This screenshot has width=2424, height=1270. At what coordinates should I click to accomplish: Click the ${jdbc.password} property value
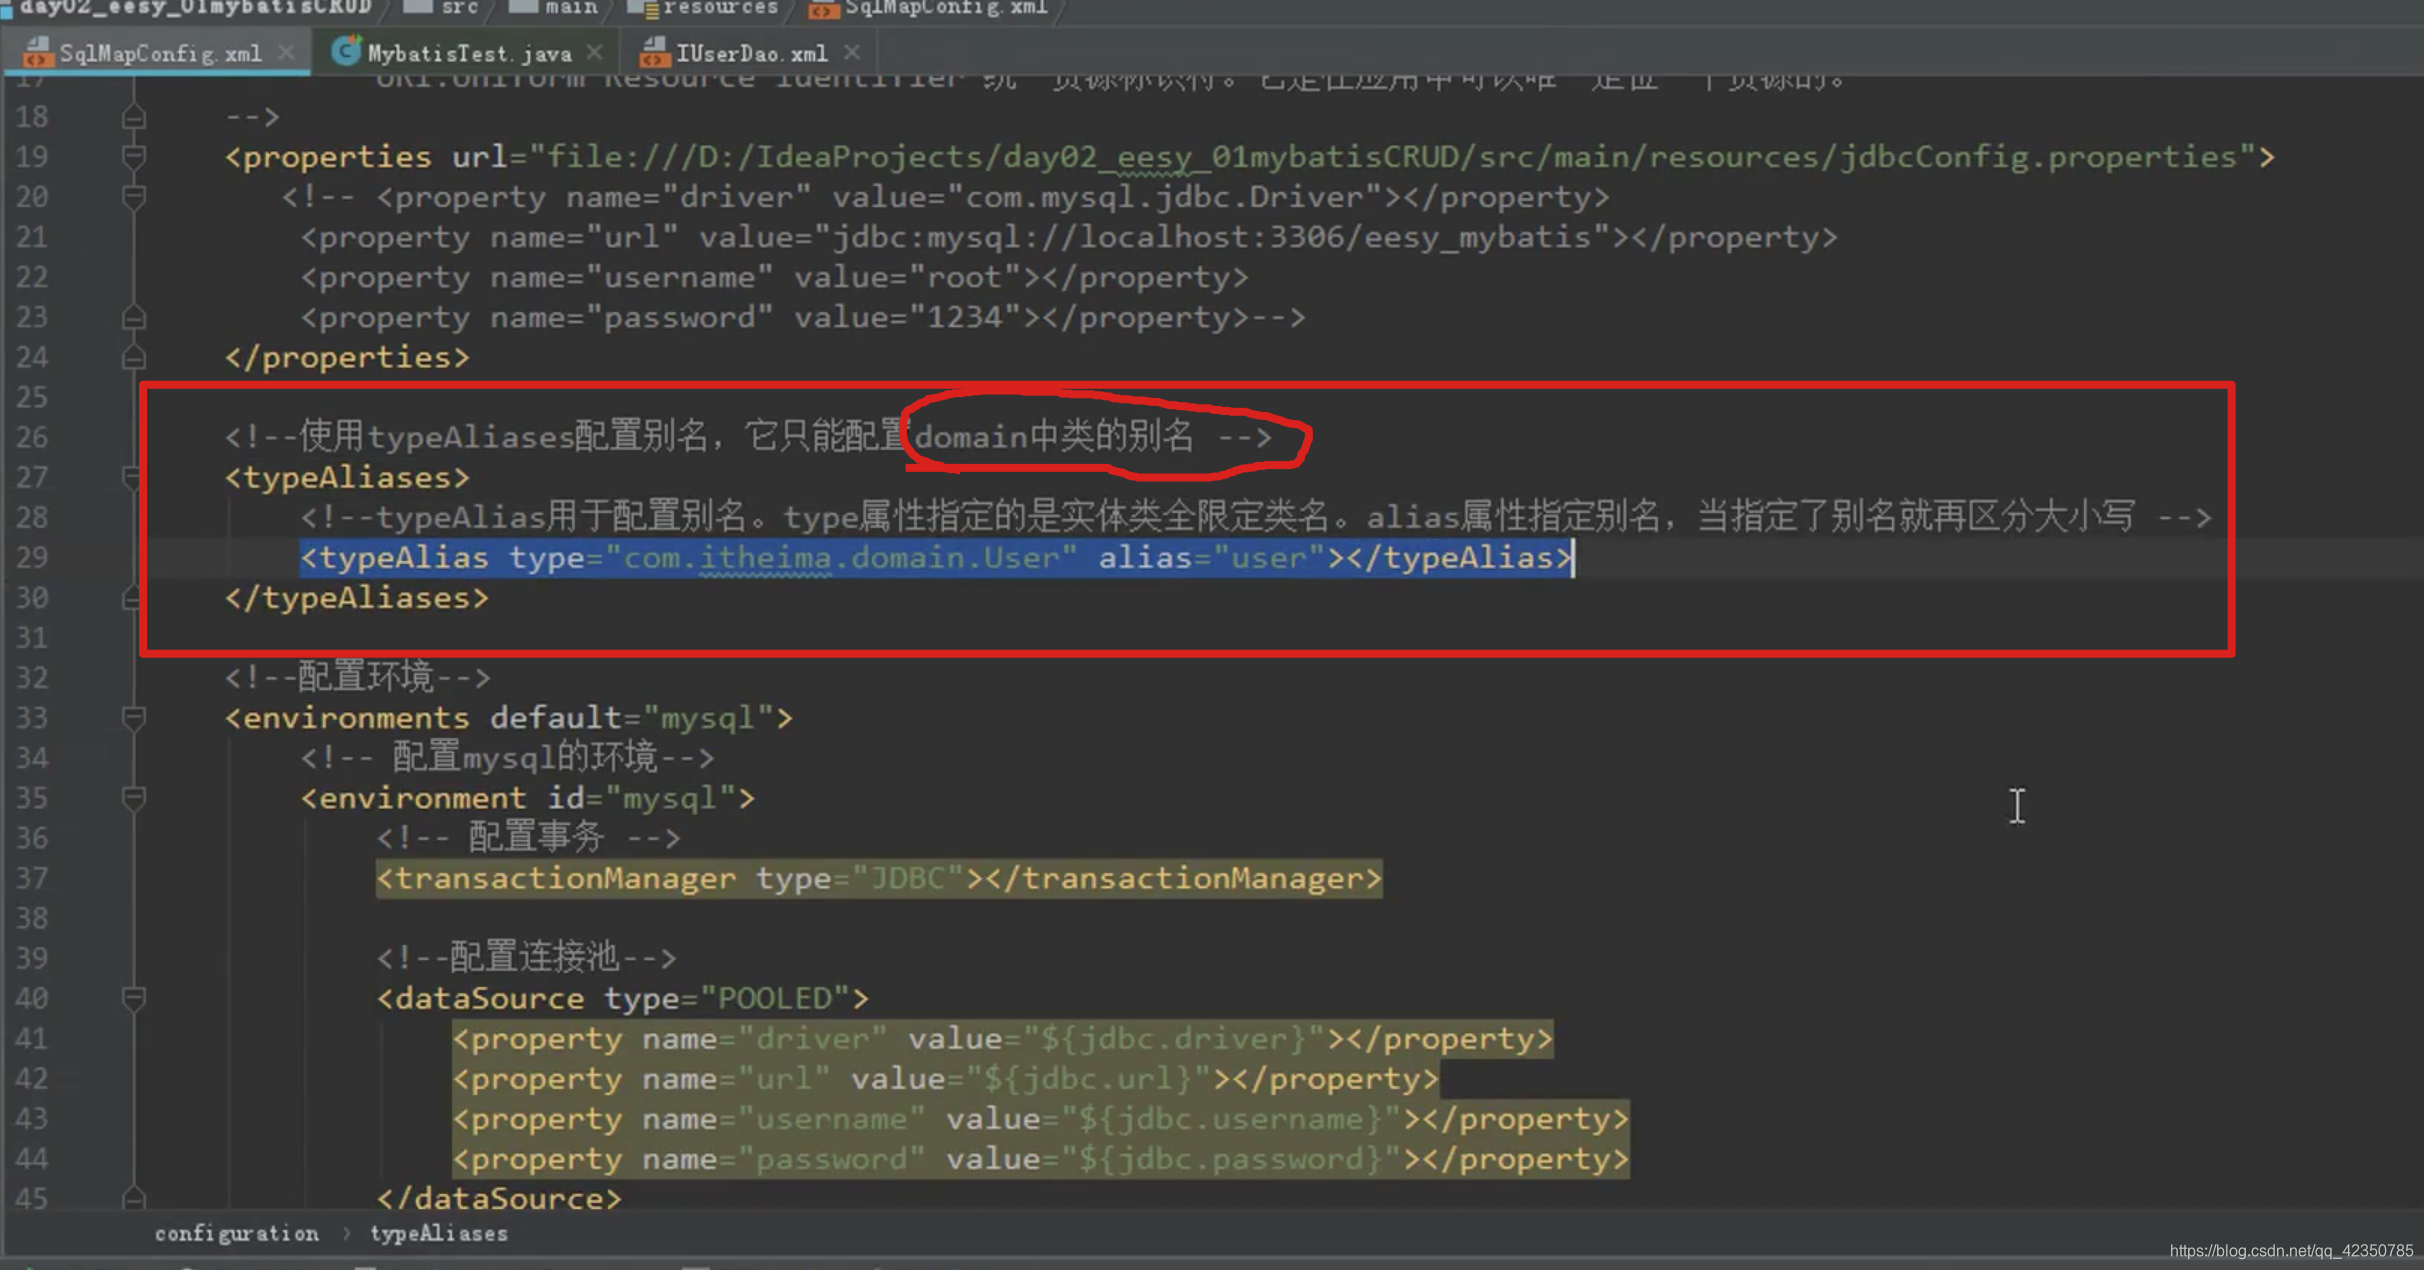[x=1231, y=1158]
